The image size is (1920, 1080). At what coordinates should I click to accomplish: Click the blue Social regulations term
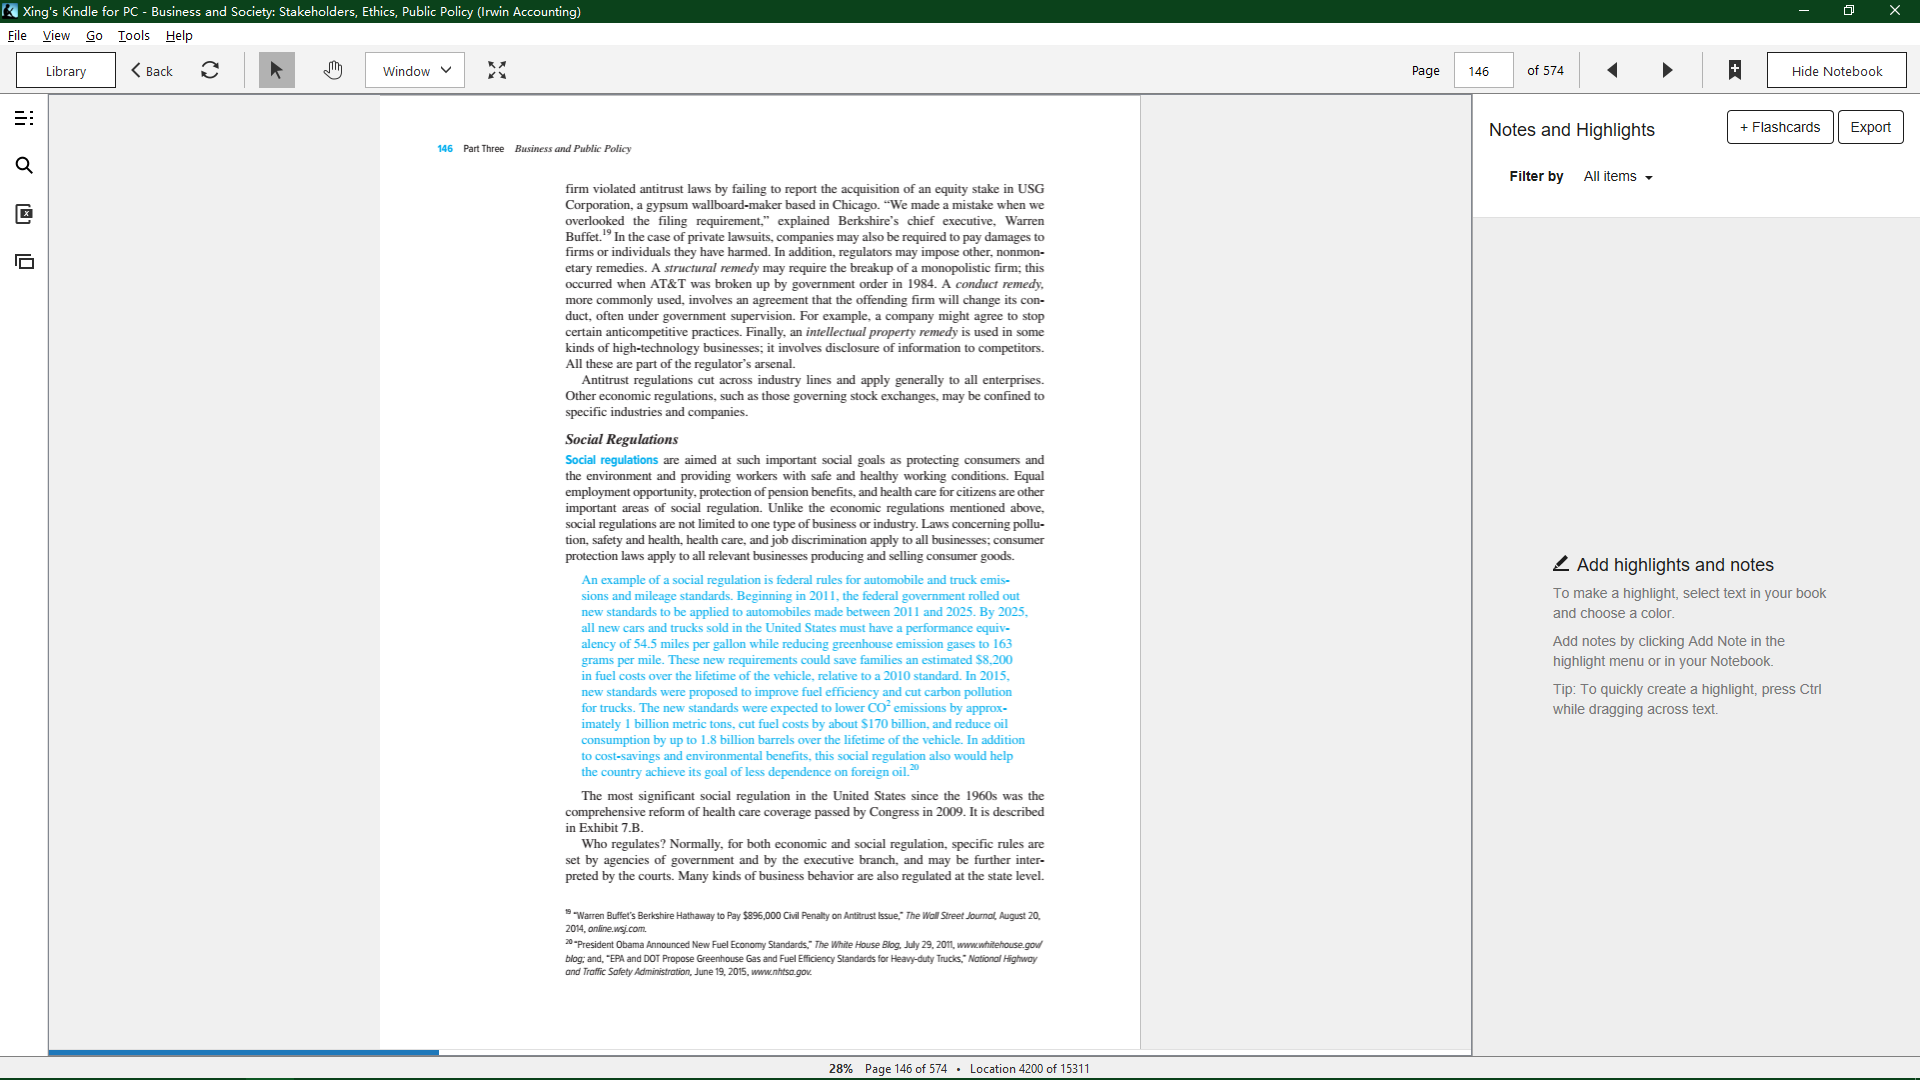[x=611, y=460]
